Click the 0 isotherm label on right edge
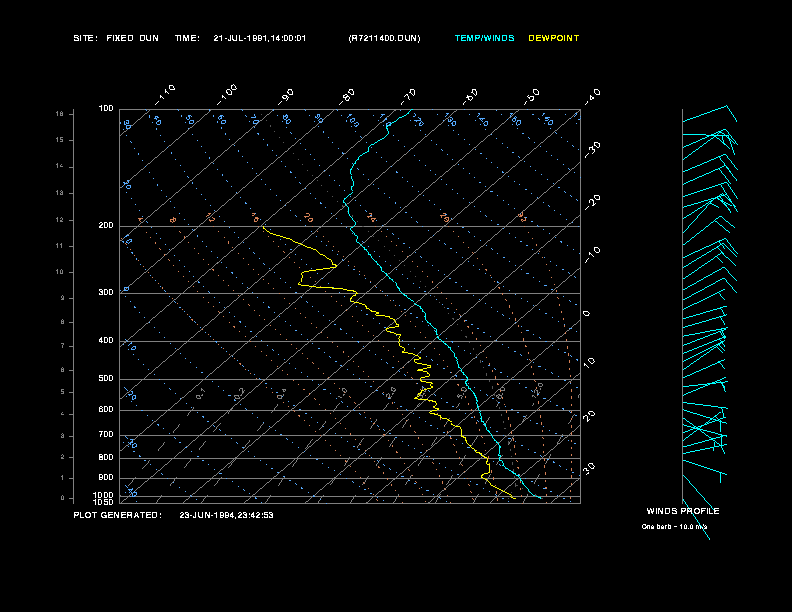Viewport: 792px width, 612px height. point(586,314)
